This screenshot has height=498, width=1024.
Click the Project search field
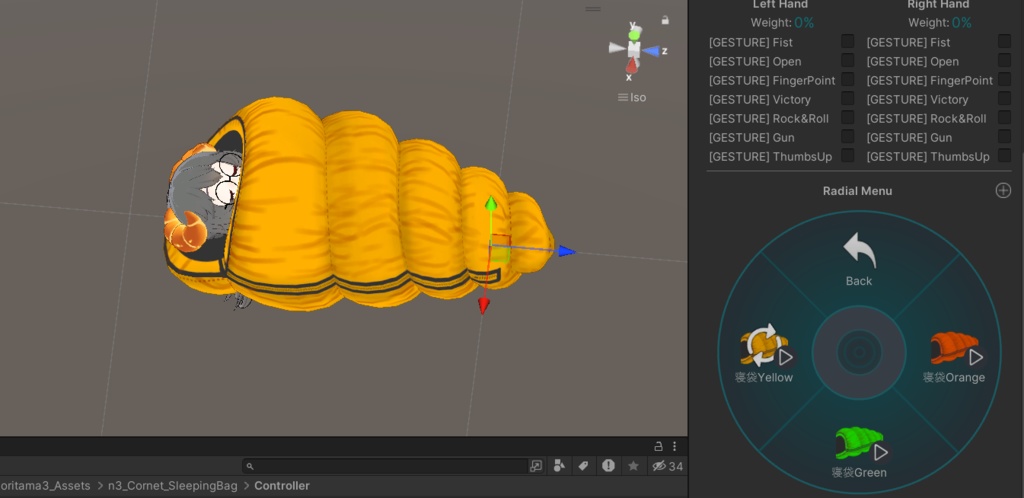pos(385,466)
